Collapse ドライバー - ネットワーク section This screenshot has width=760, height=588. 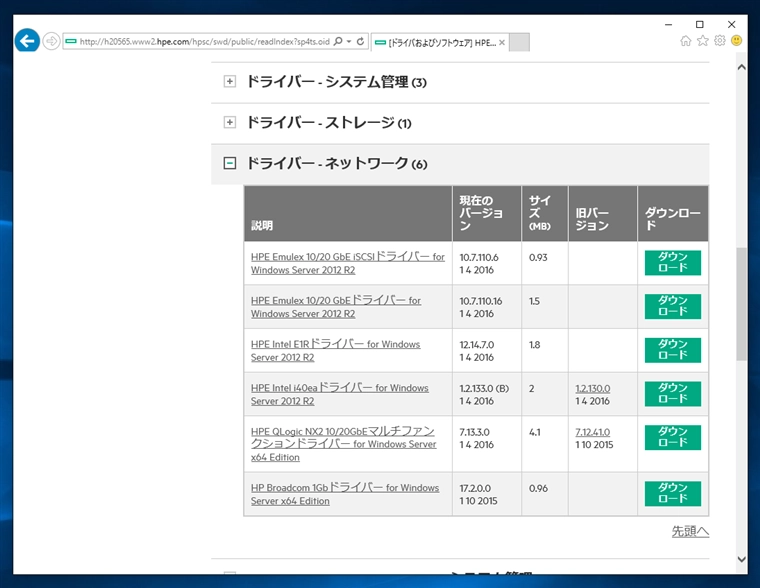click(x=230, y=163)
